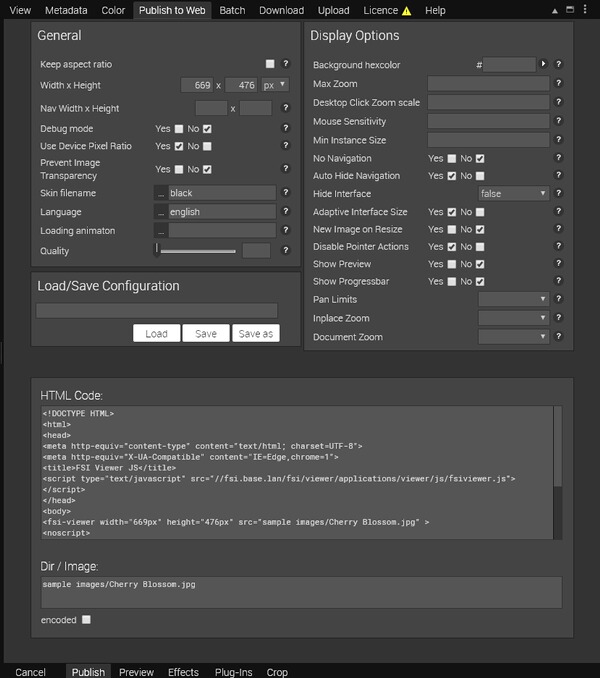Open help icon for Nav Width x Height
Image resolution: width=600 pixels, height=678 pixels.
(285, 108)
